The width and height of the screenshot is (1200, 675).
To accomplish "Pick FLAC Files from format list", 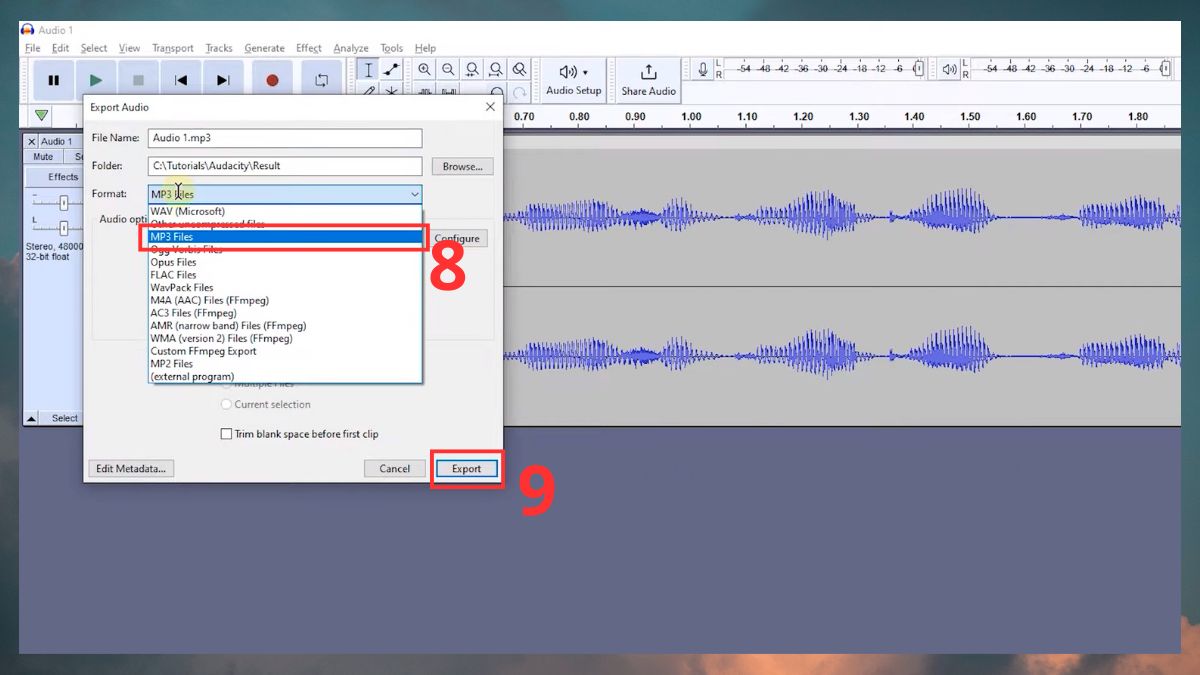I will tap(173, 275).
